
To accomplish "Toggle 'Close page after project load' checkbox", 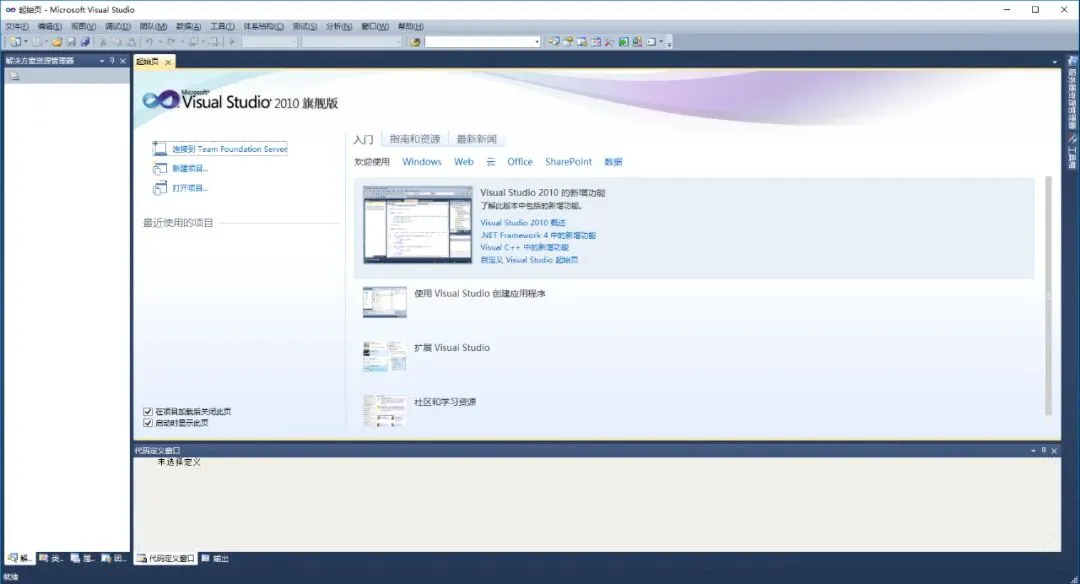I will click(x=147, y=411).
